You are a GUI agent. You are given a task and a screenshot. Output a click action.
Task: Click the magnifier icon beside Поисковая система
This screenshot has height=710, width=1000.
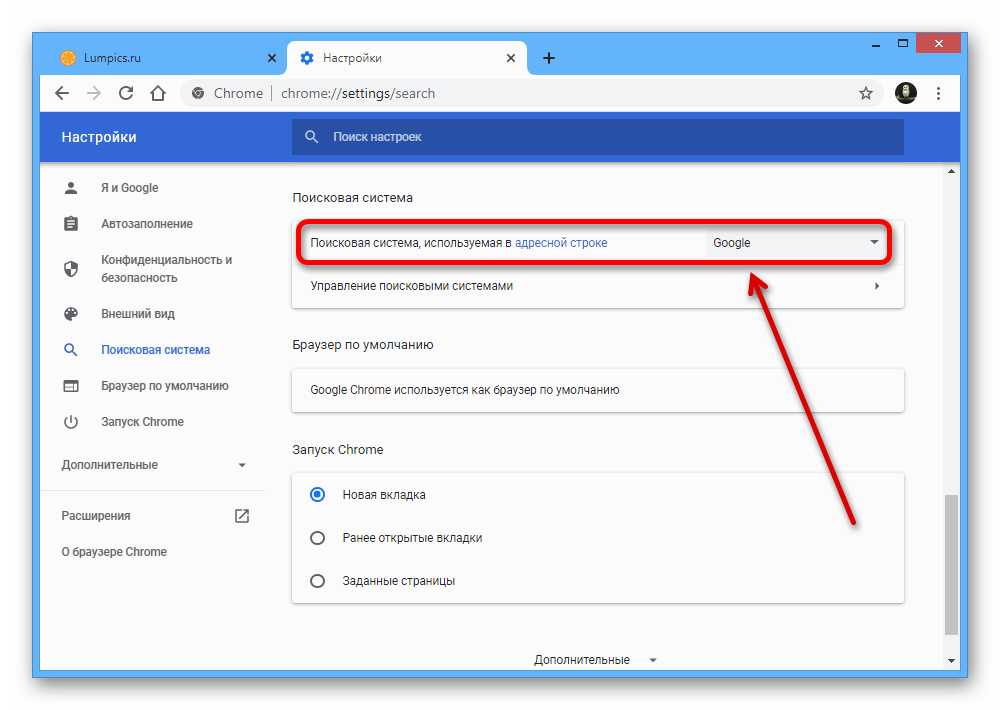[71, 350]
